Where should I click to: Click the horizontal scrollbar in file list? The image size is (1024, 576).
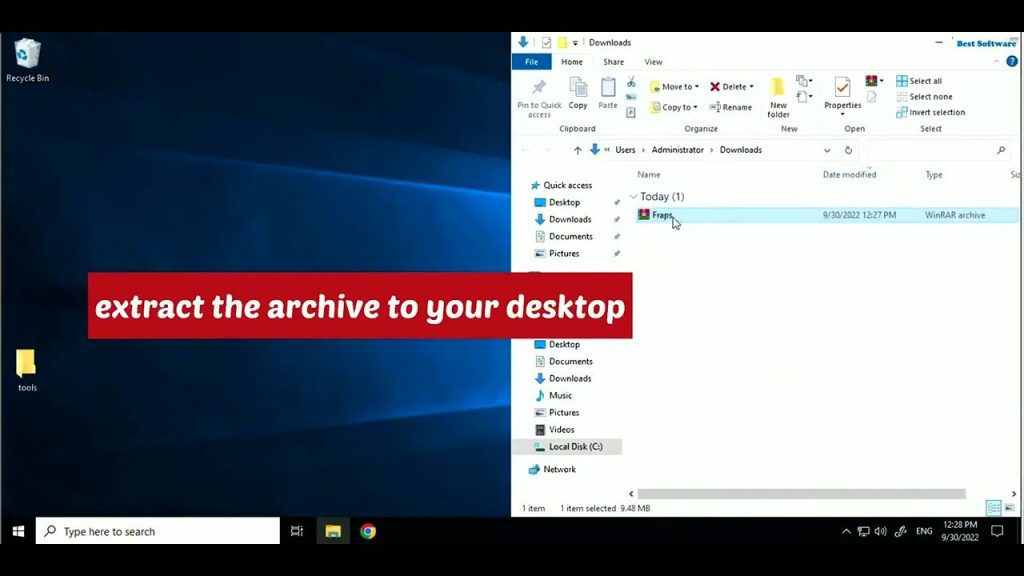click(x=800, y=494)
